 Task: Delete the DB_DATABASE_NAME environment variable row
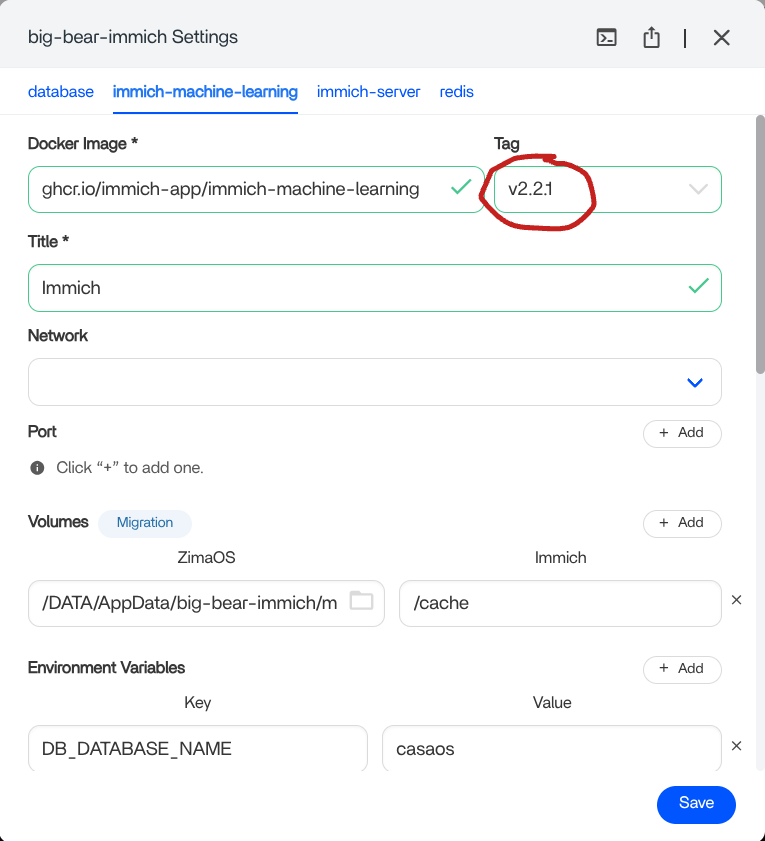point(737,746)
